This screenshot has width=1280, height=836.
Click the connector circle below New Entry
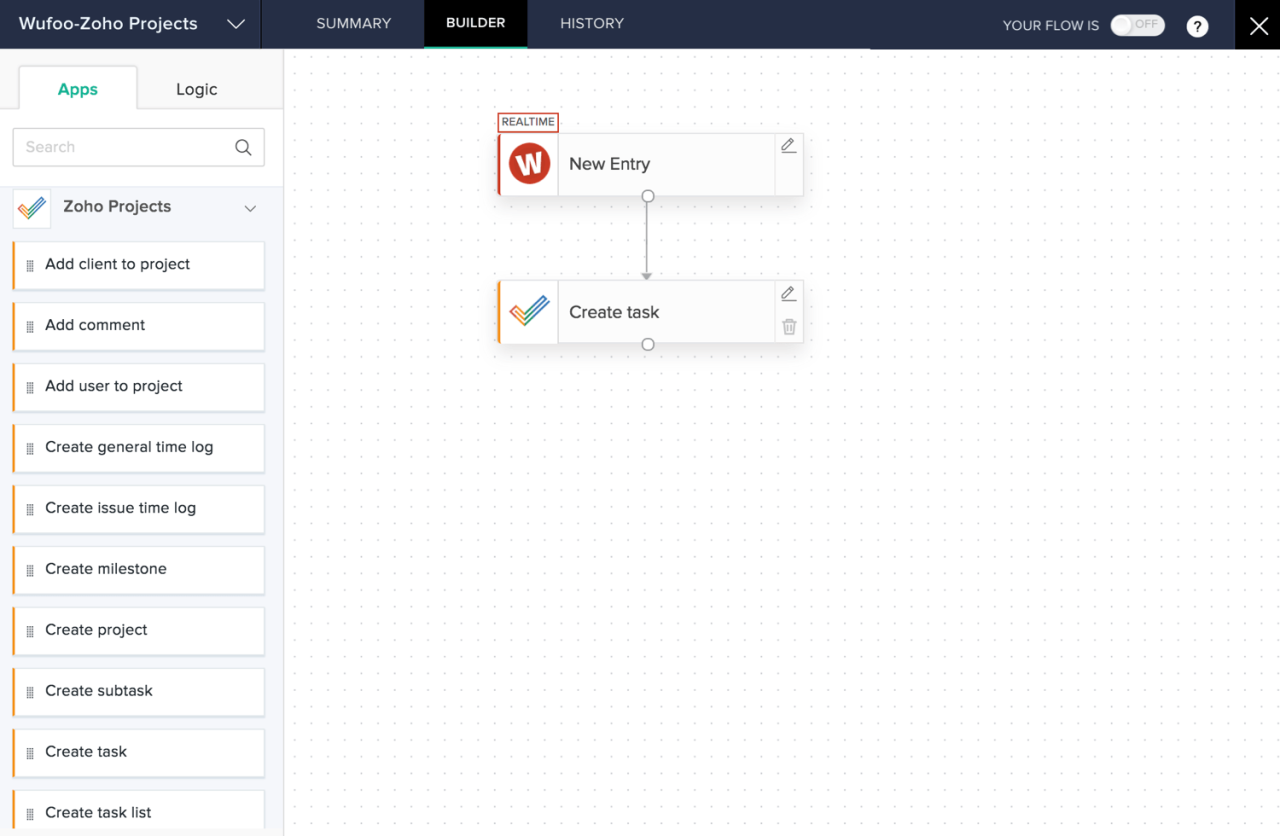click(647, 197)
